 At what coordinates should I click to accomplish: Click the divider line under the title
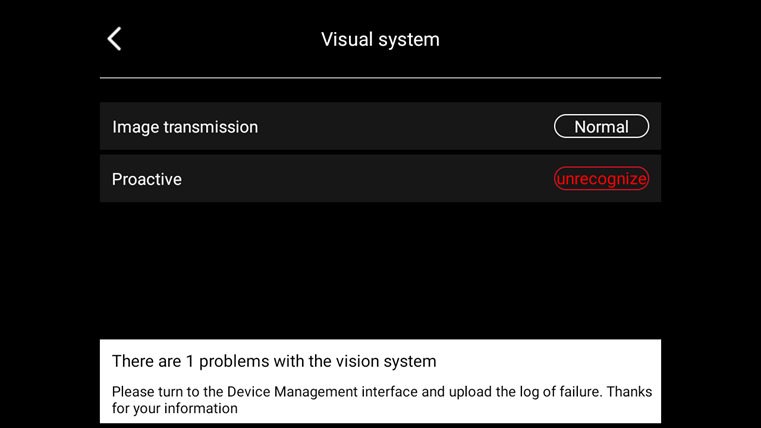click(x=380, y=78)
